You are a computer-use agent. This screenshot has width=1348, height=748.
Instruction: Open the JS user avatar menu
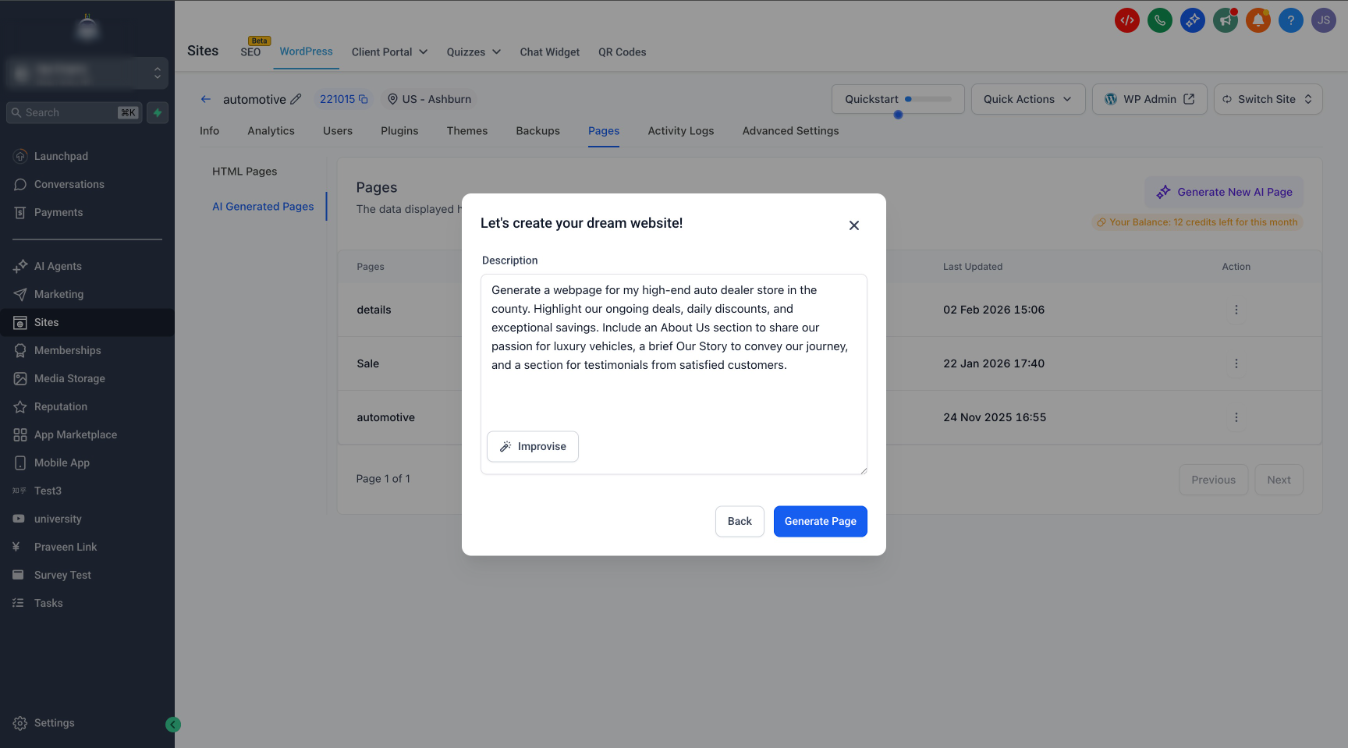[1323, 20]
